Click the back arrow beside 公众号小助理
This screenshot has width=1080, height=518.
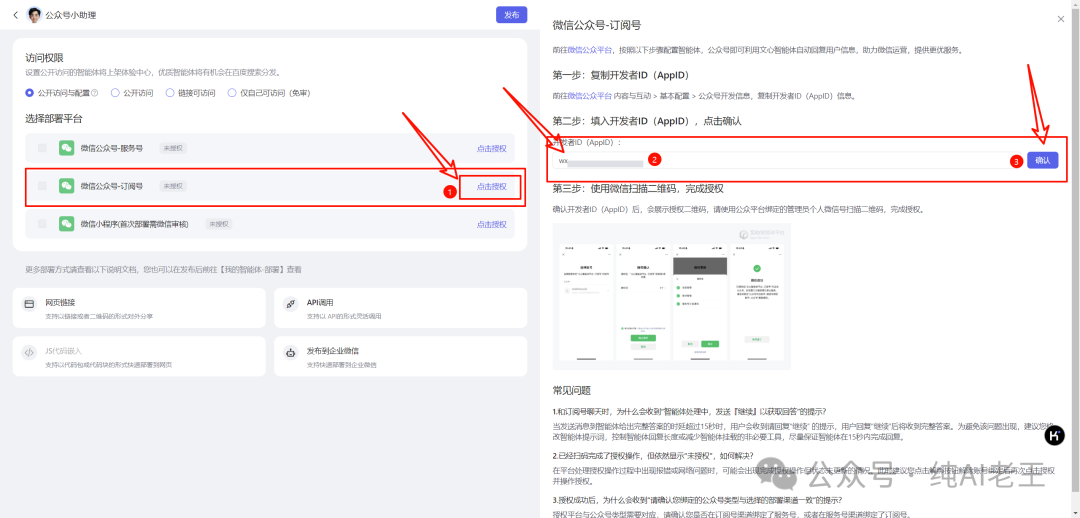pos(16,14)
